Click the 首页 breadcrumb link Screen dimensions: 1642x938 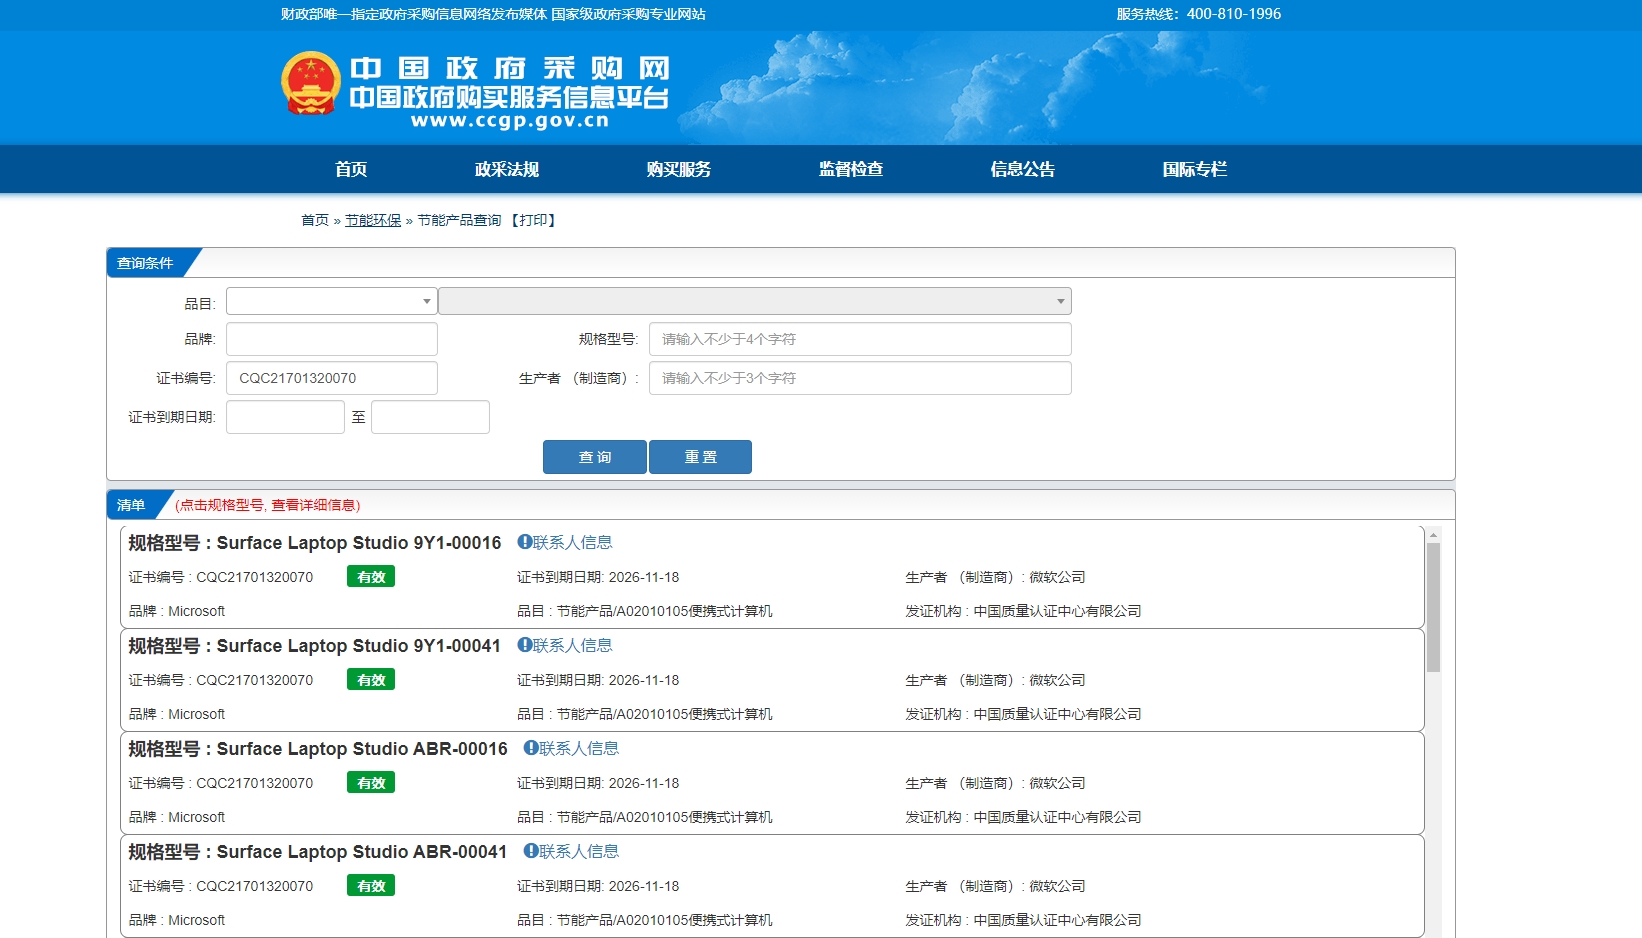click(315, 220)
